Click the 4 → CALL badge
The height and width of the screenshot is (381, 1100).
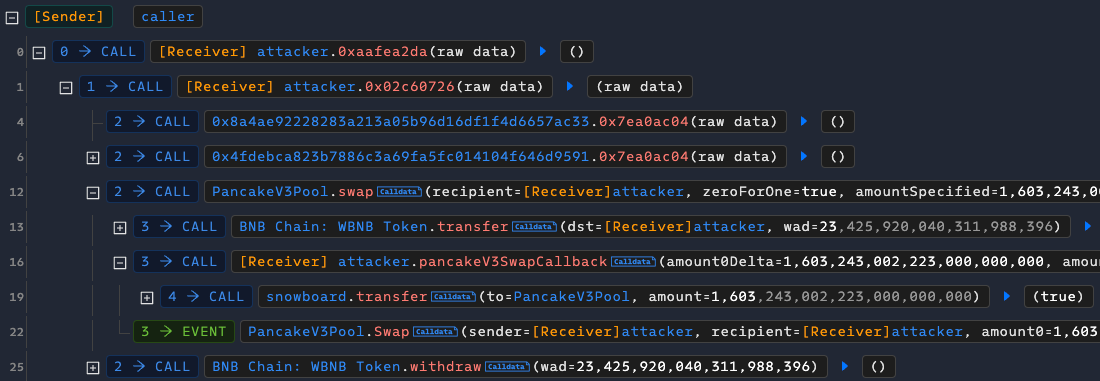[x=206, y=297]
